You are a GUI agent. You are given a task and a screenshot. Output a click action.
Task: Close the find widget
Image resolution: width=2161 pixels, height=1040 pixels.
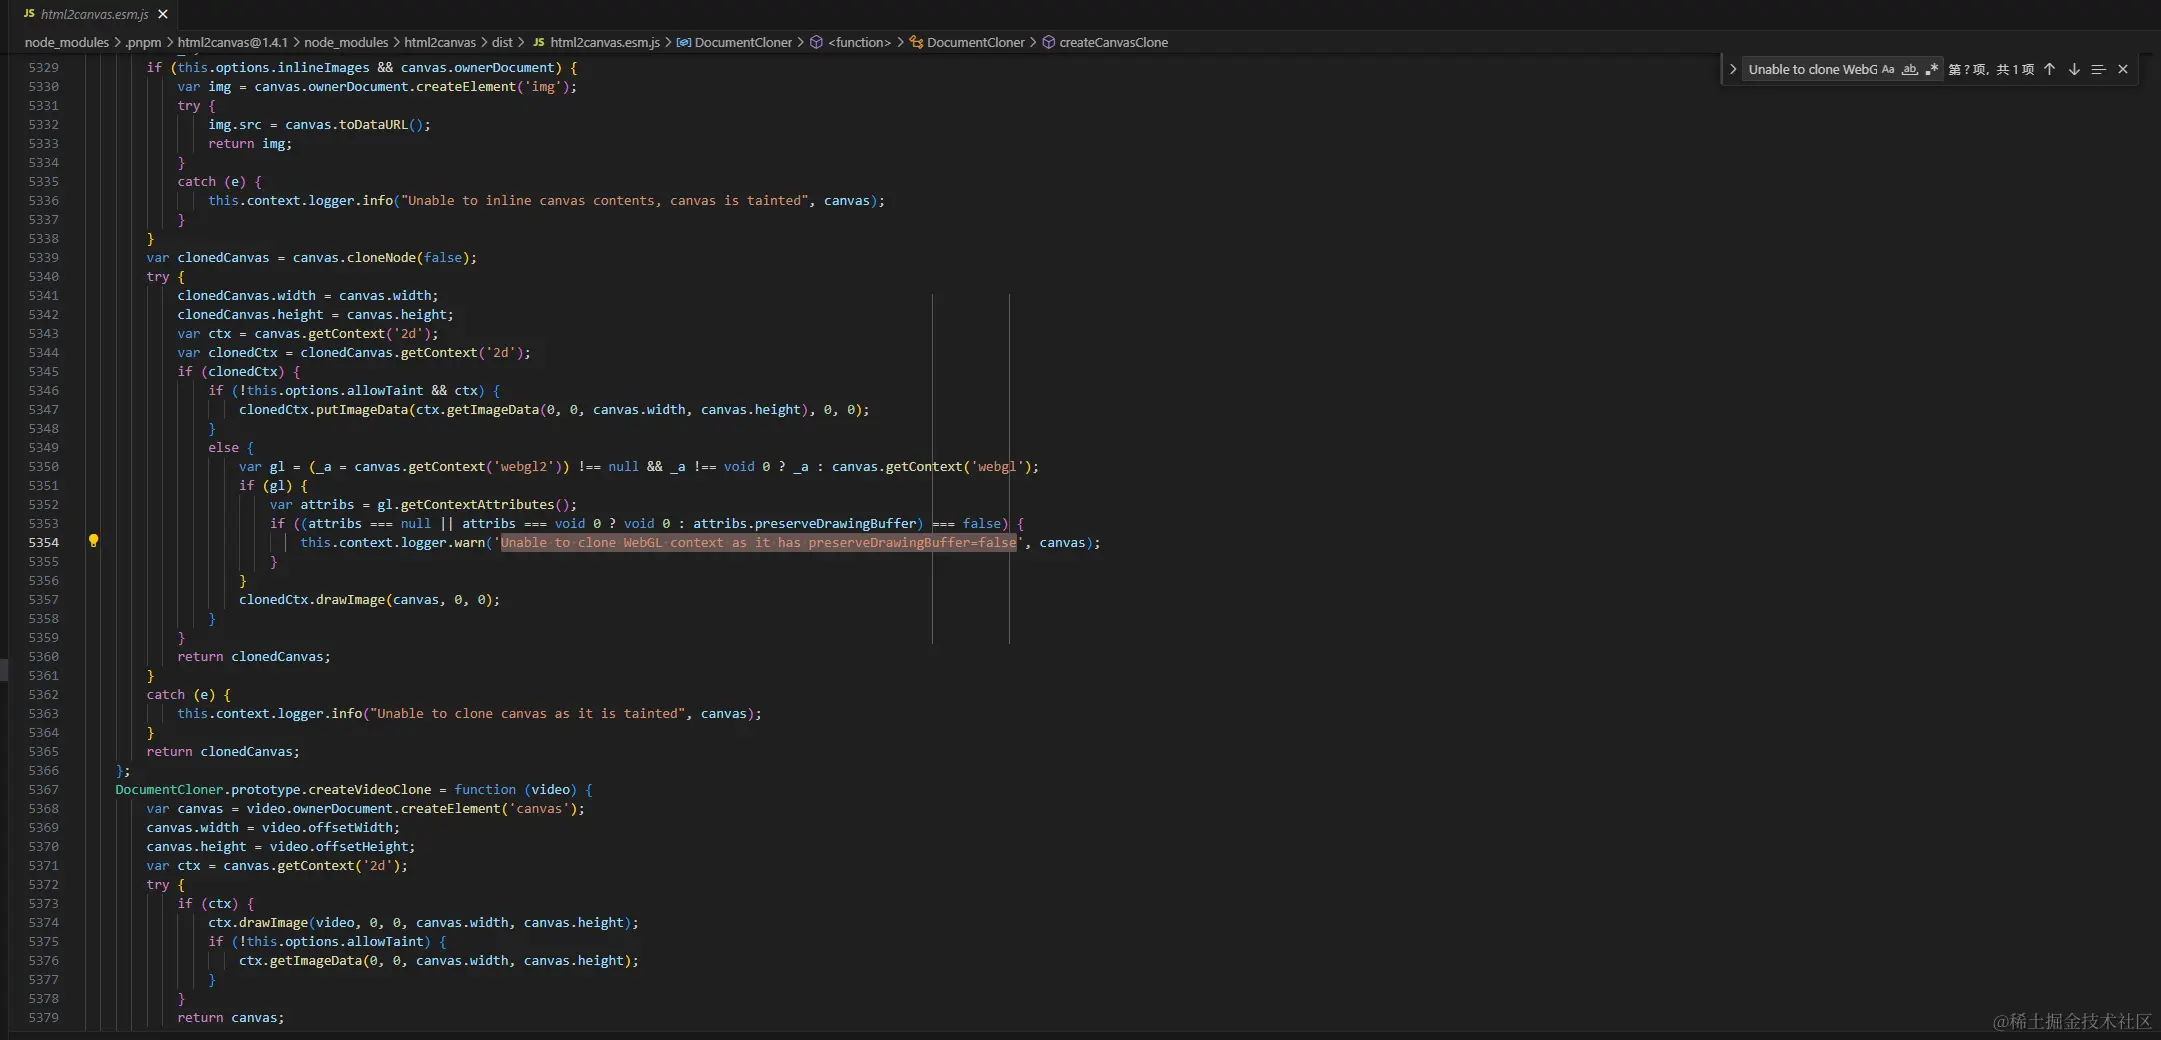(2123, 69)
